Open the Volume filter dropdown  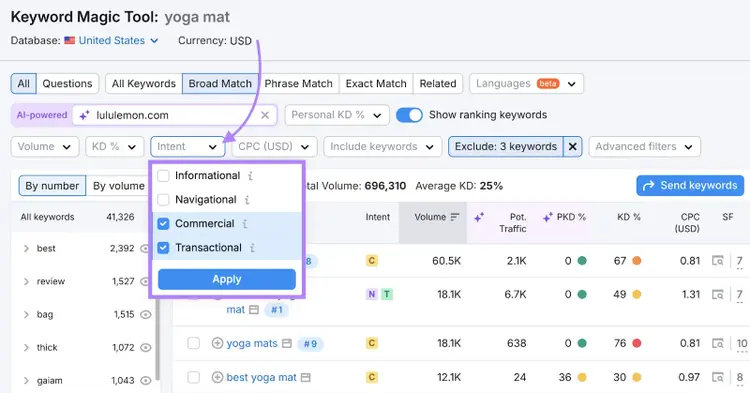(44, 147)
